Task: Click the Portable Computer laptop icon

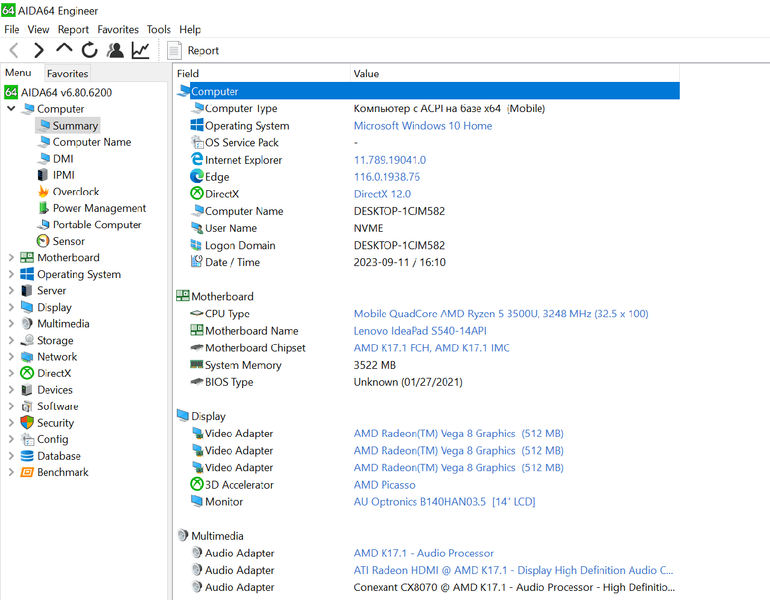Action: pyautogui.click(x=43, y=224)
